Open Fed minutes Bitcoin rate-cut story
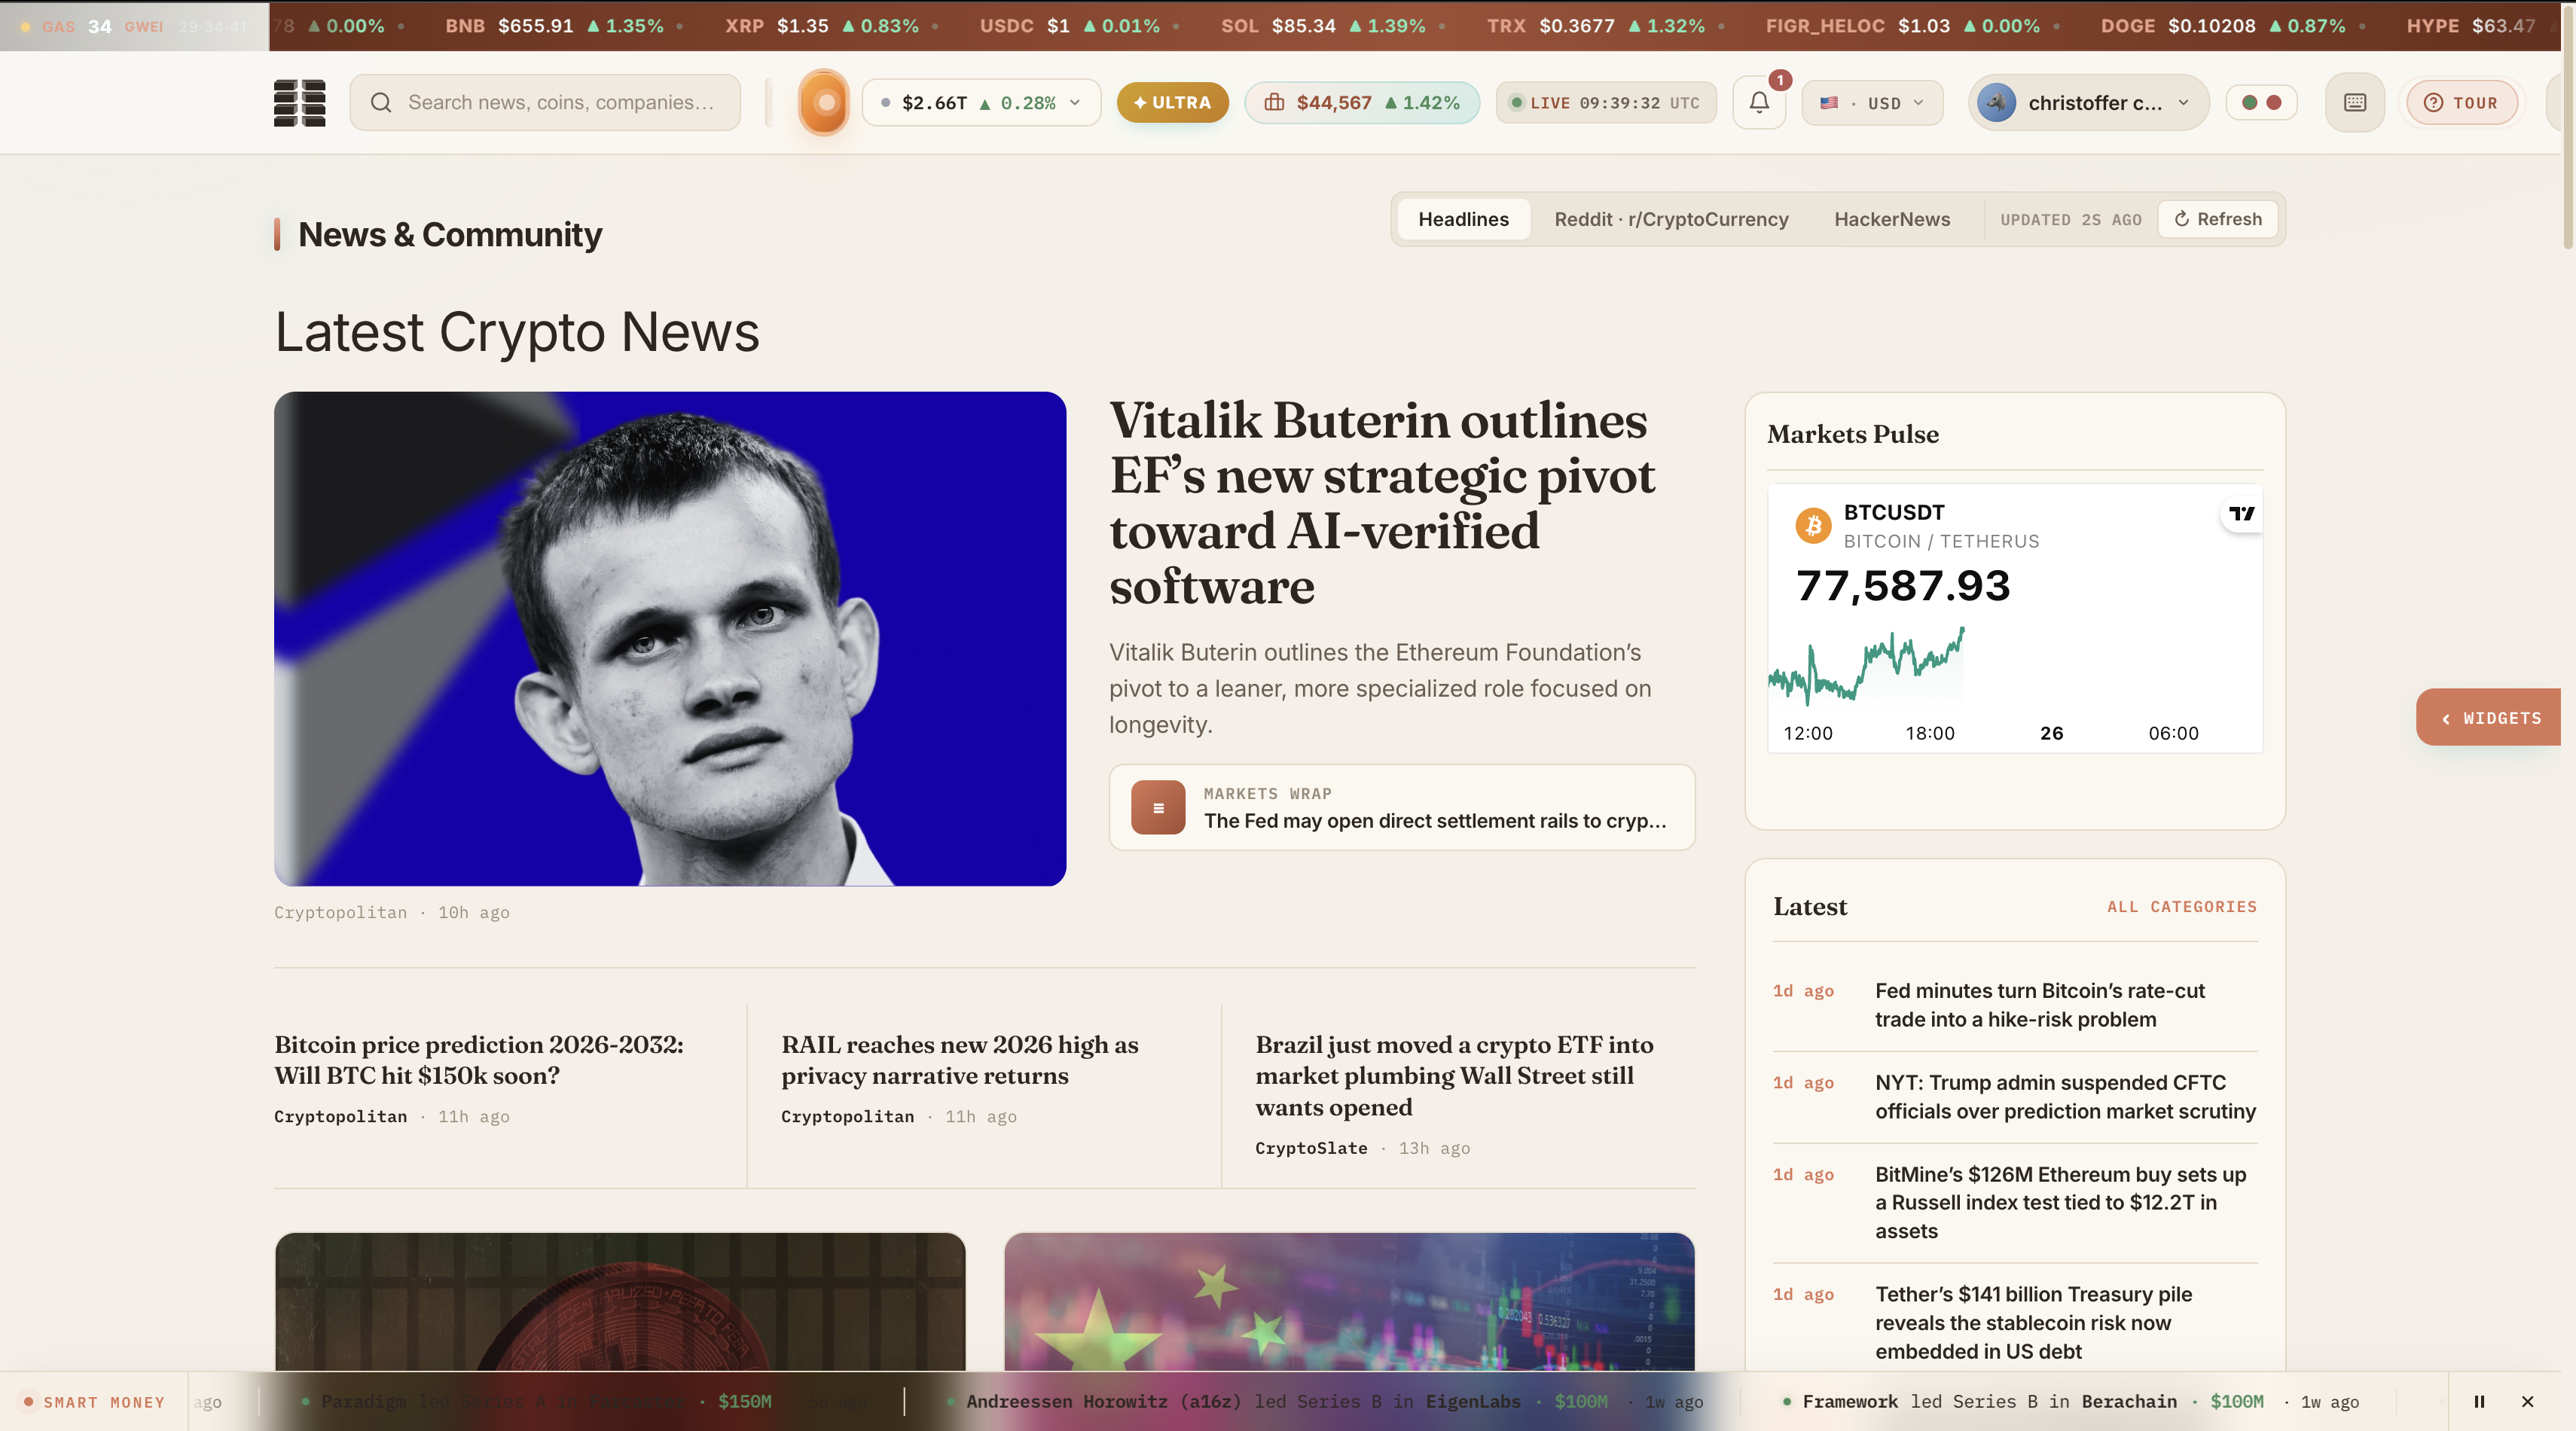Screen dimensions: 2576x1431 click(x=2039, y=1005)
